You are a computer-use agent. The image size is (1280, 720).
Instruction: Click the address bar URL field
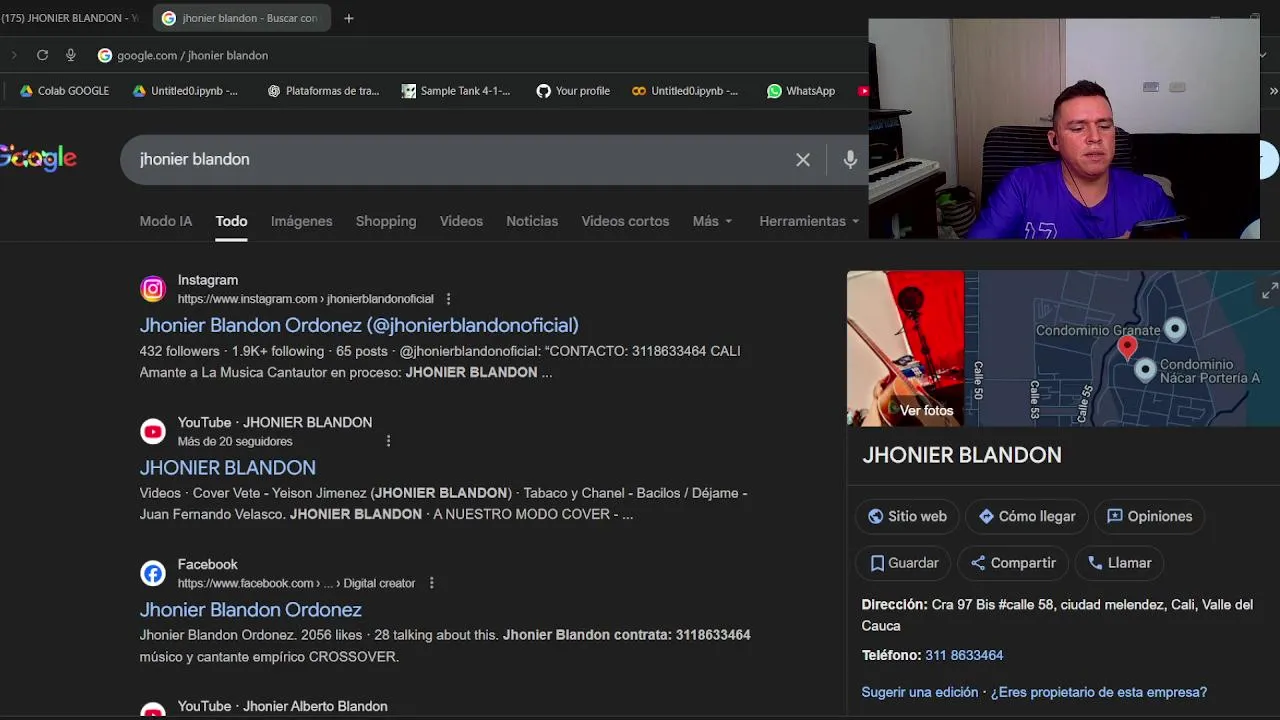pos(192,55)
